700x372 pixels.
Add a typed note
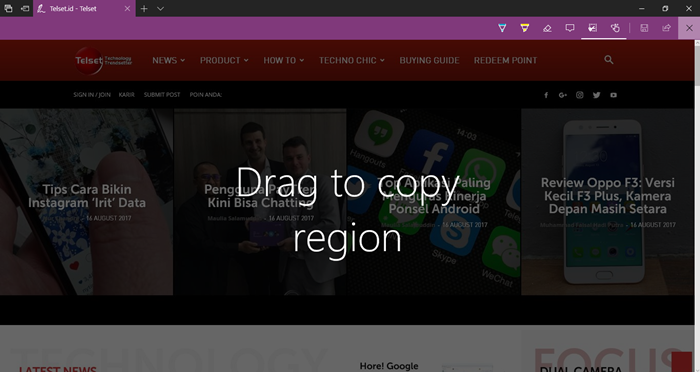pyautogui.click(x=570, y=28)
